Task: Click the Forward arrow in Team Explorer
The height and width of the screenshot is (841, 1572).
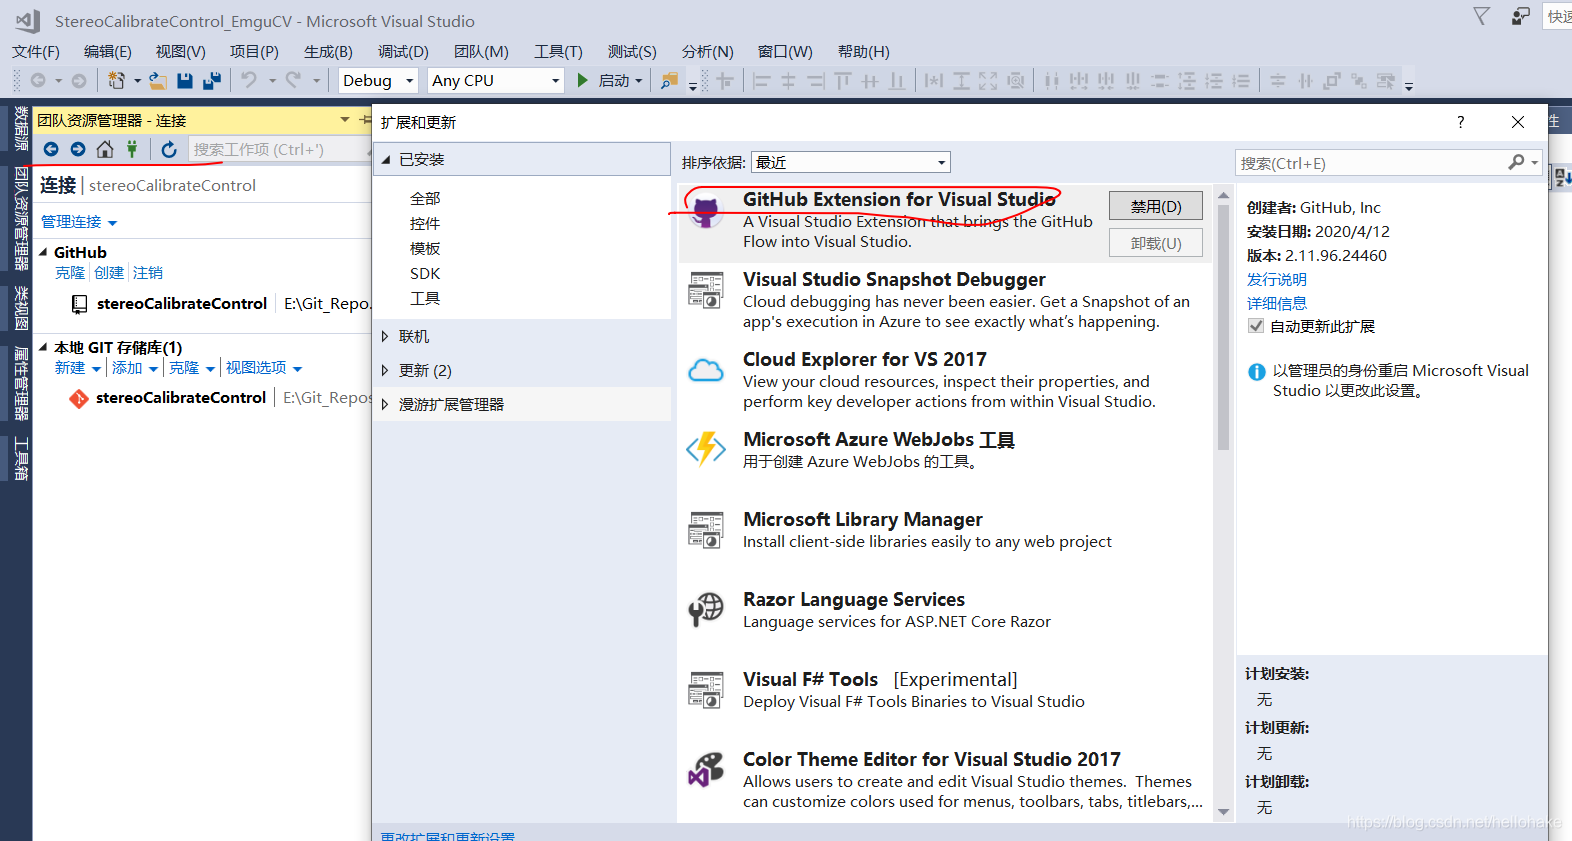Action: pyautogui.click(x=78, y=149)
